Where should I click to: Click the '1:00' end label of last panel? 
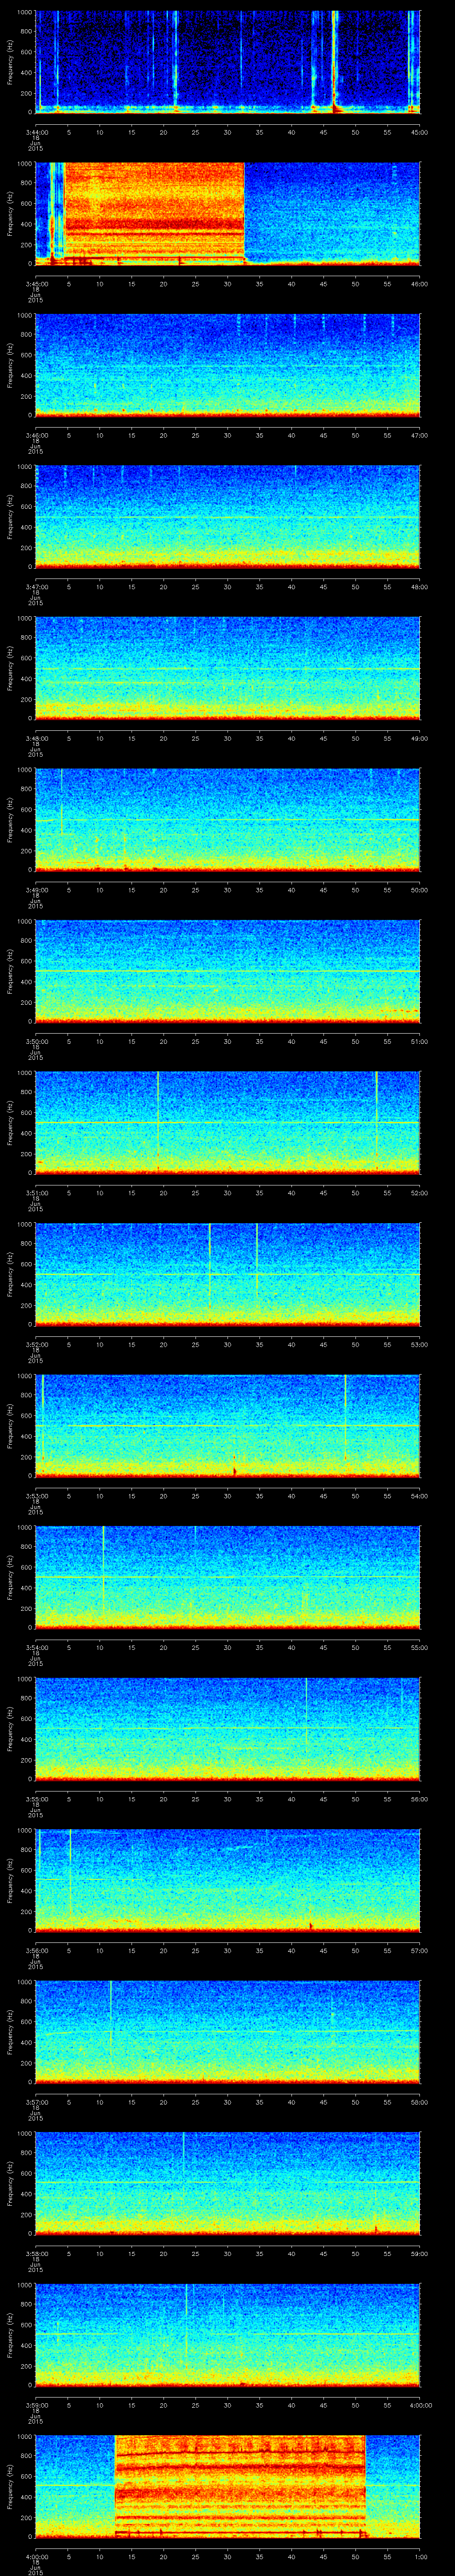[x=420, y=2556]
